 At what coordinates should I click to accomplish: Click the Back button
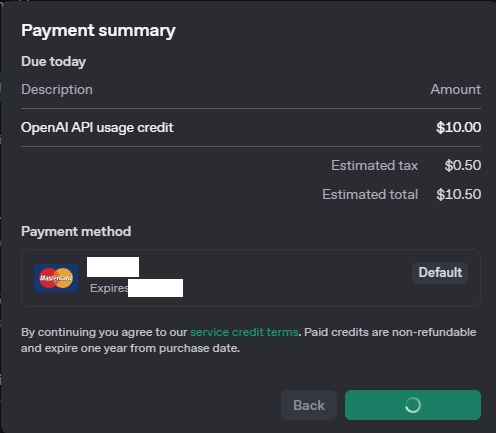309,405
